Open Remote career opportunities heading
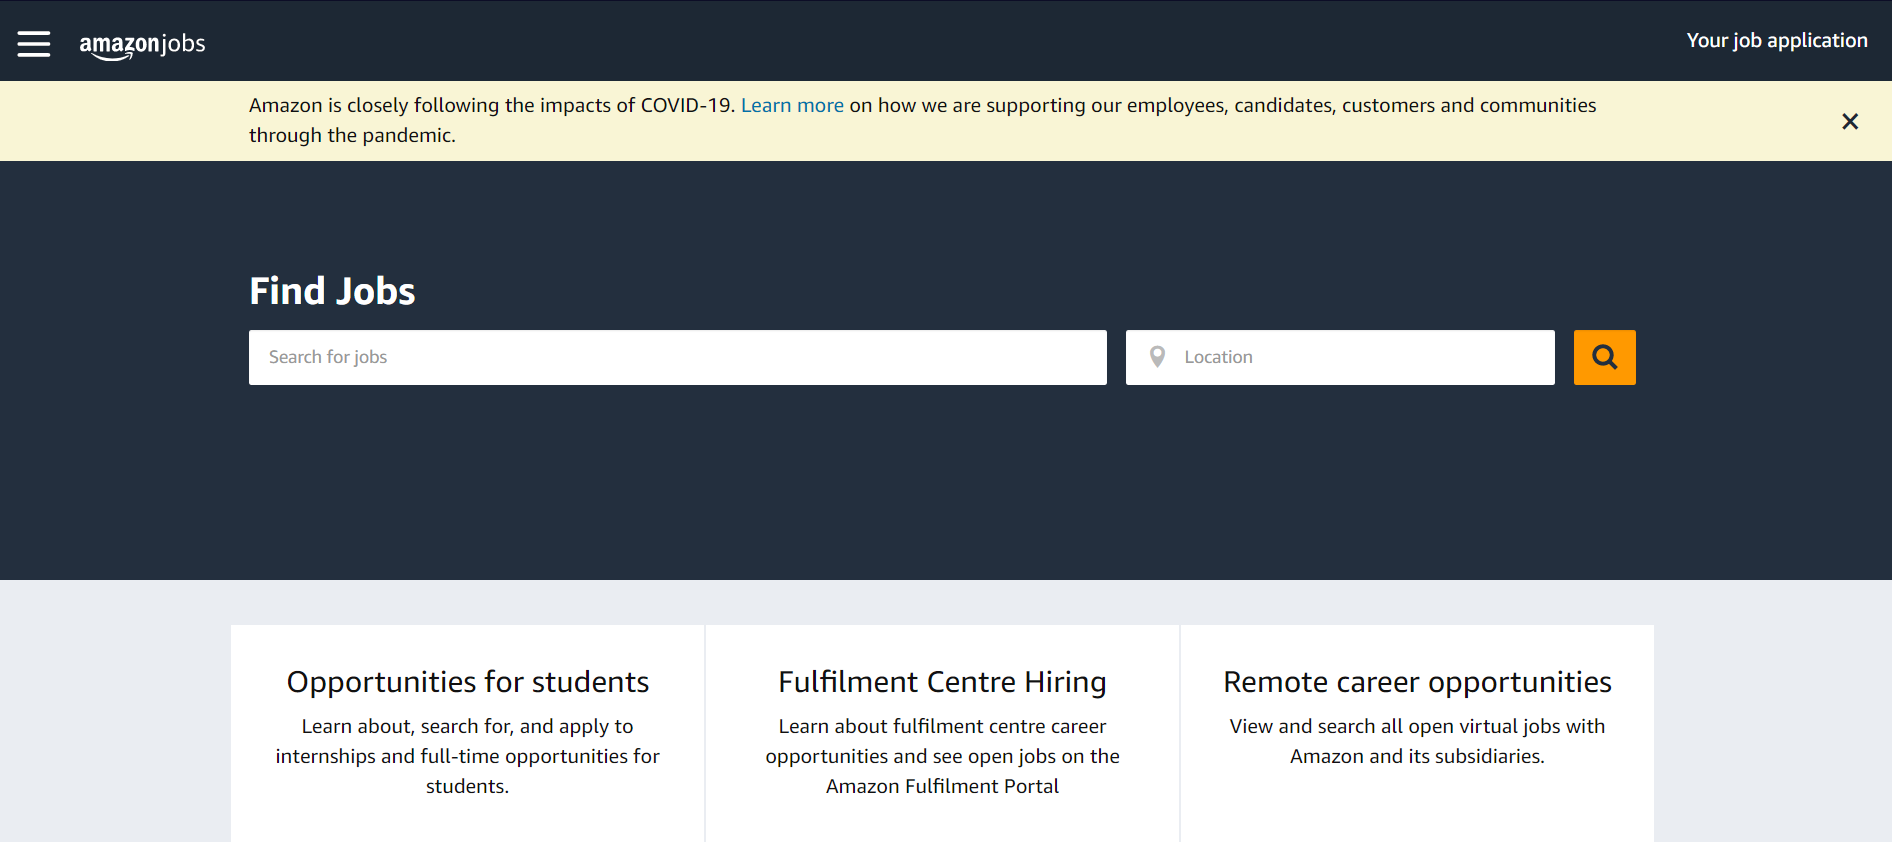Viewport: 1892px width, 842px height. click(x=1417, y=682)
